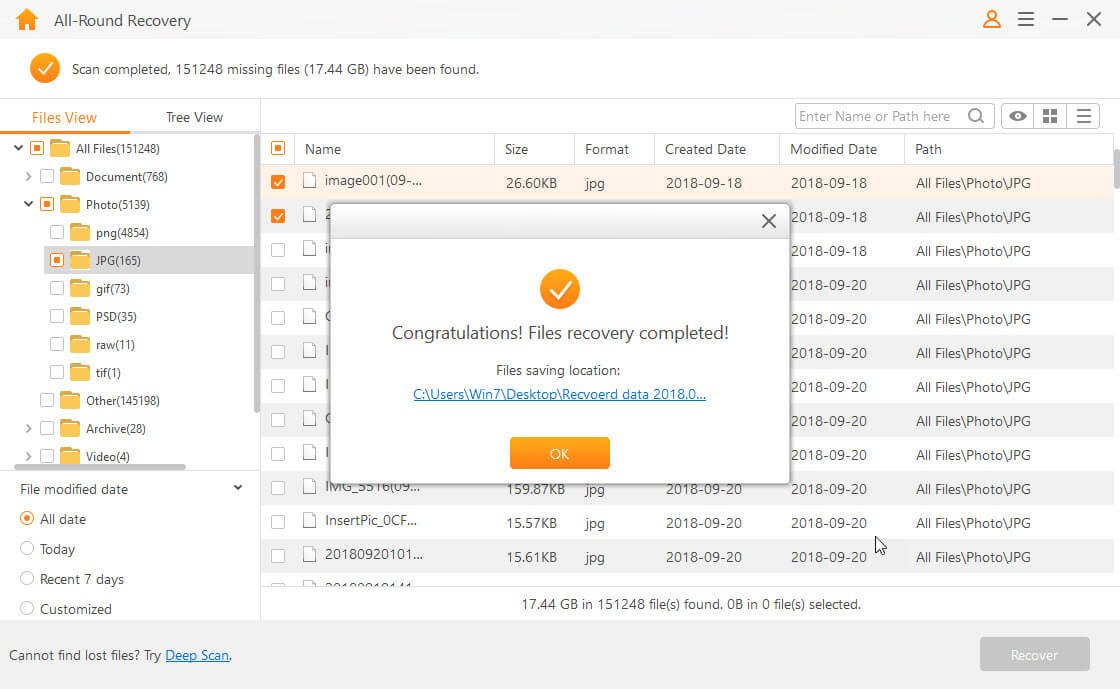Tick the png(4854) checkbox
This screenshot has width=1120, height=689.
[x=57, y=233]
